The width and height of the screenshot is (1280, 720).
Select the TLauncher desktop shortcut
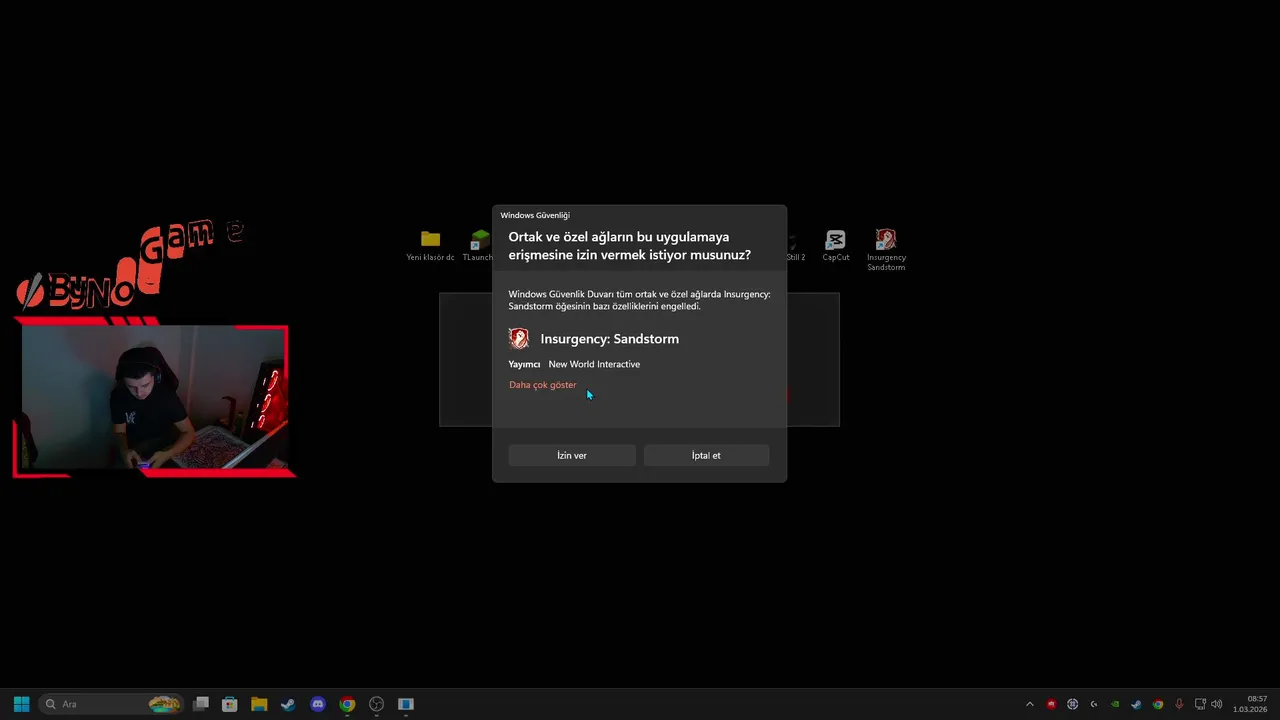[479, 246]
